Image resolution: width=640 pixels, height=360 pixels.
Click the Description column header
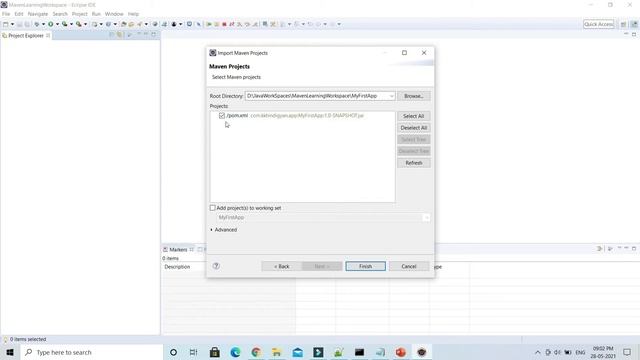point(177,267)
